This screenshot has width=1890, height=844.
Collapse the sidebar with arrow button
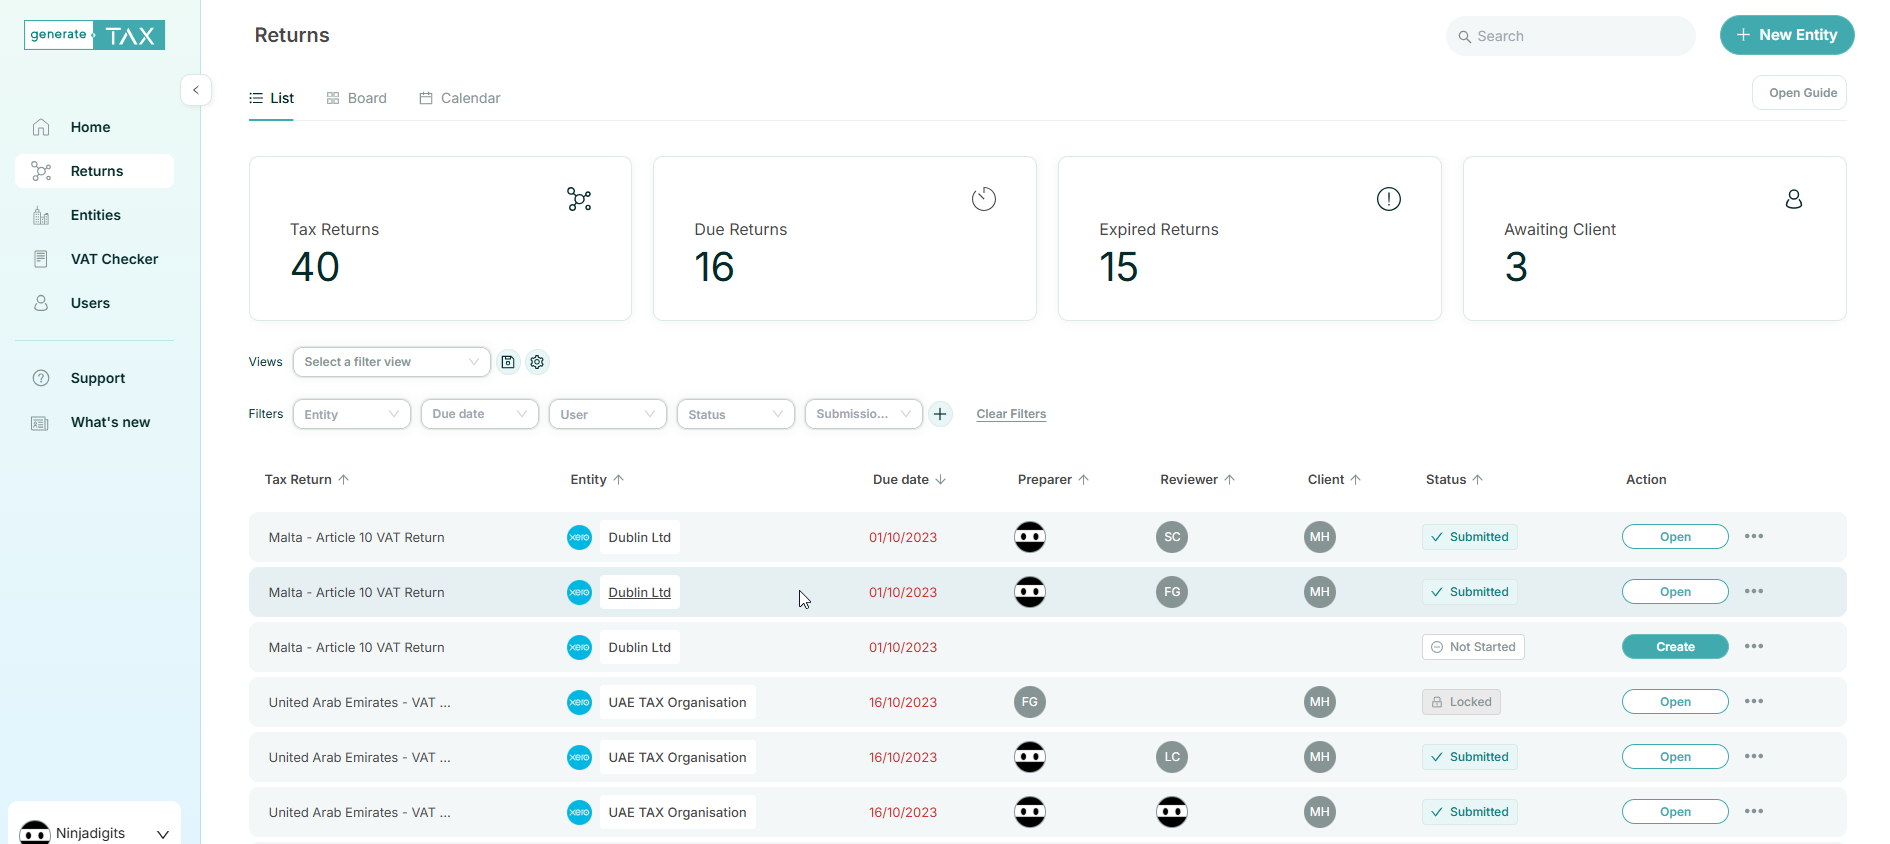click(x=196, y=90)
